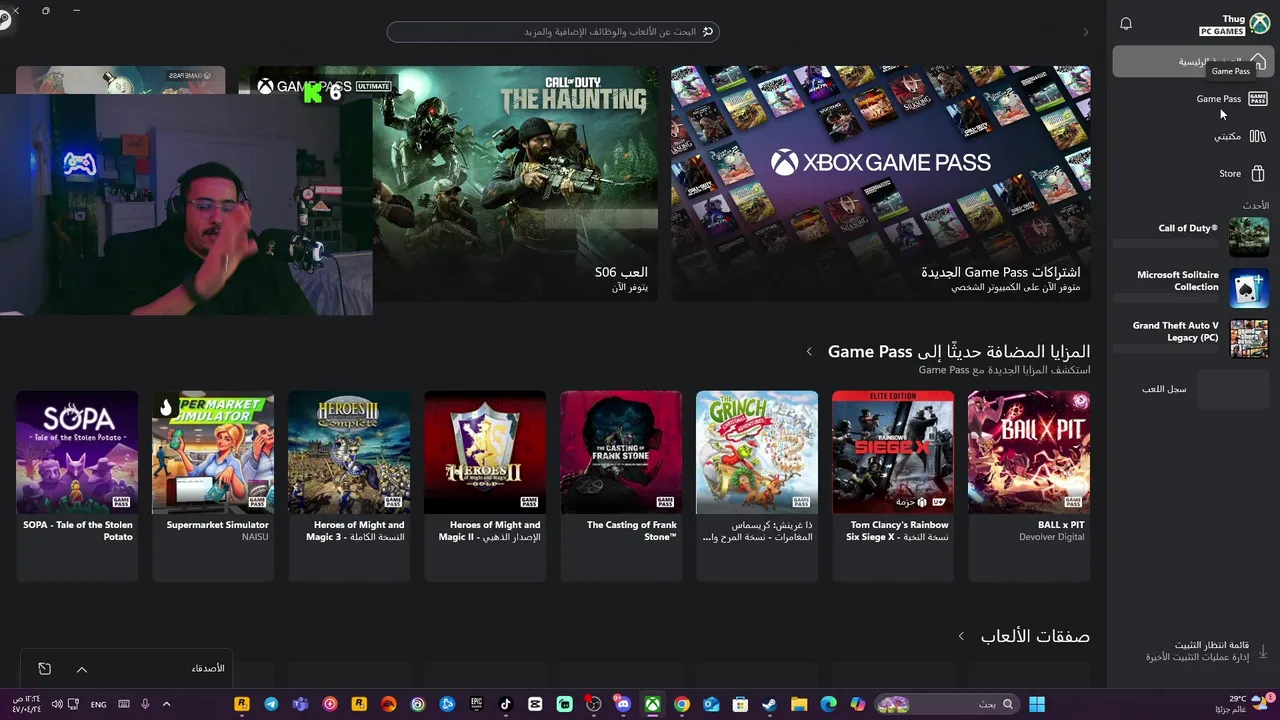Toggle the microphone tray icon

point(145,704)
